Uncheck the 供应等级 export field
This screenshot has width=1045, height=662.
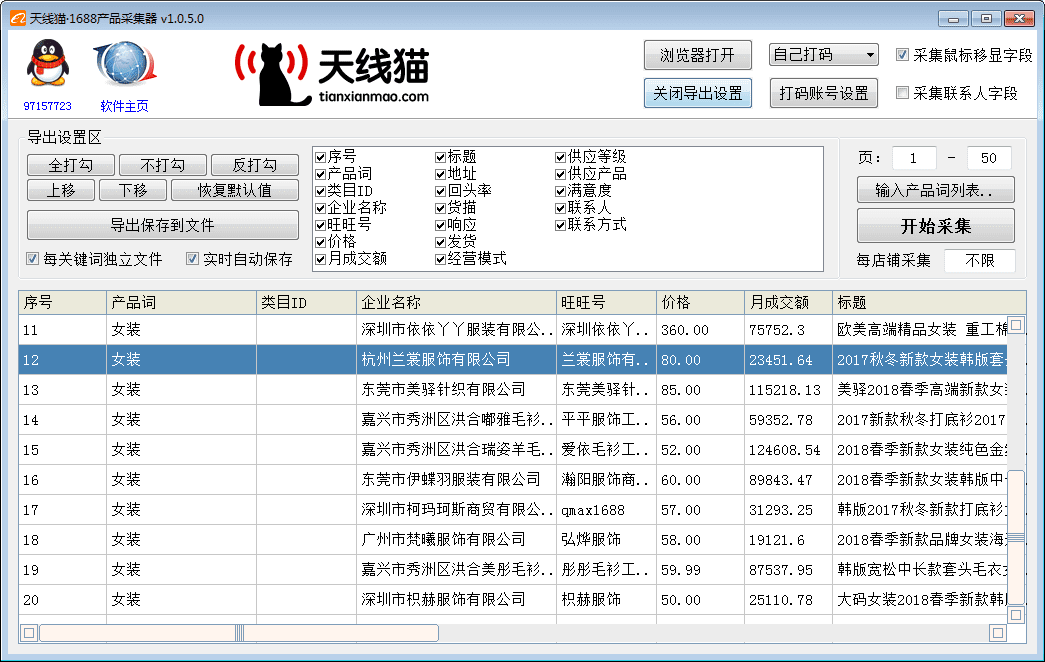click(560, 157)
